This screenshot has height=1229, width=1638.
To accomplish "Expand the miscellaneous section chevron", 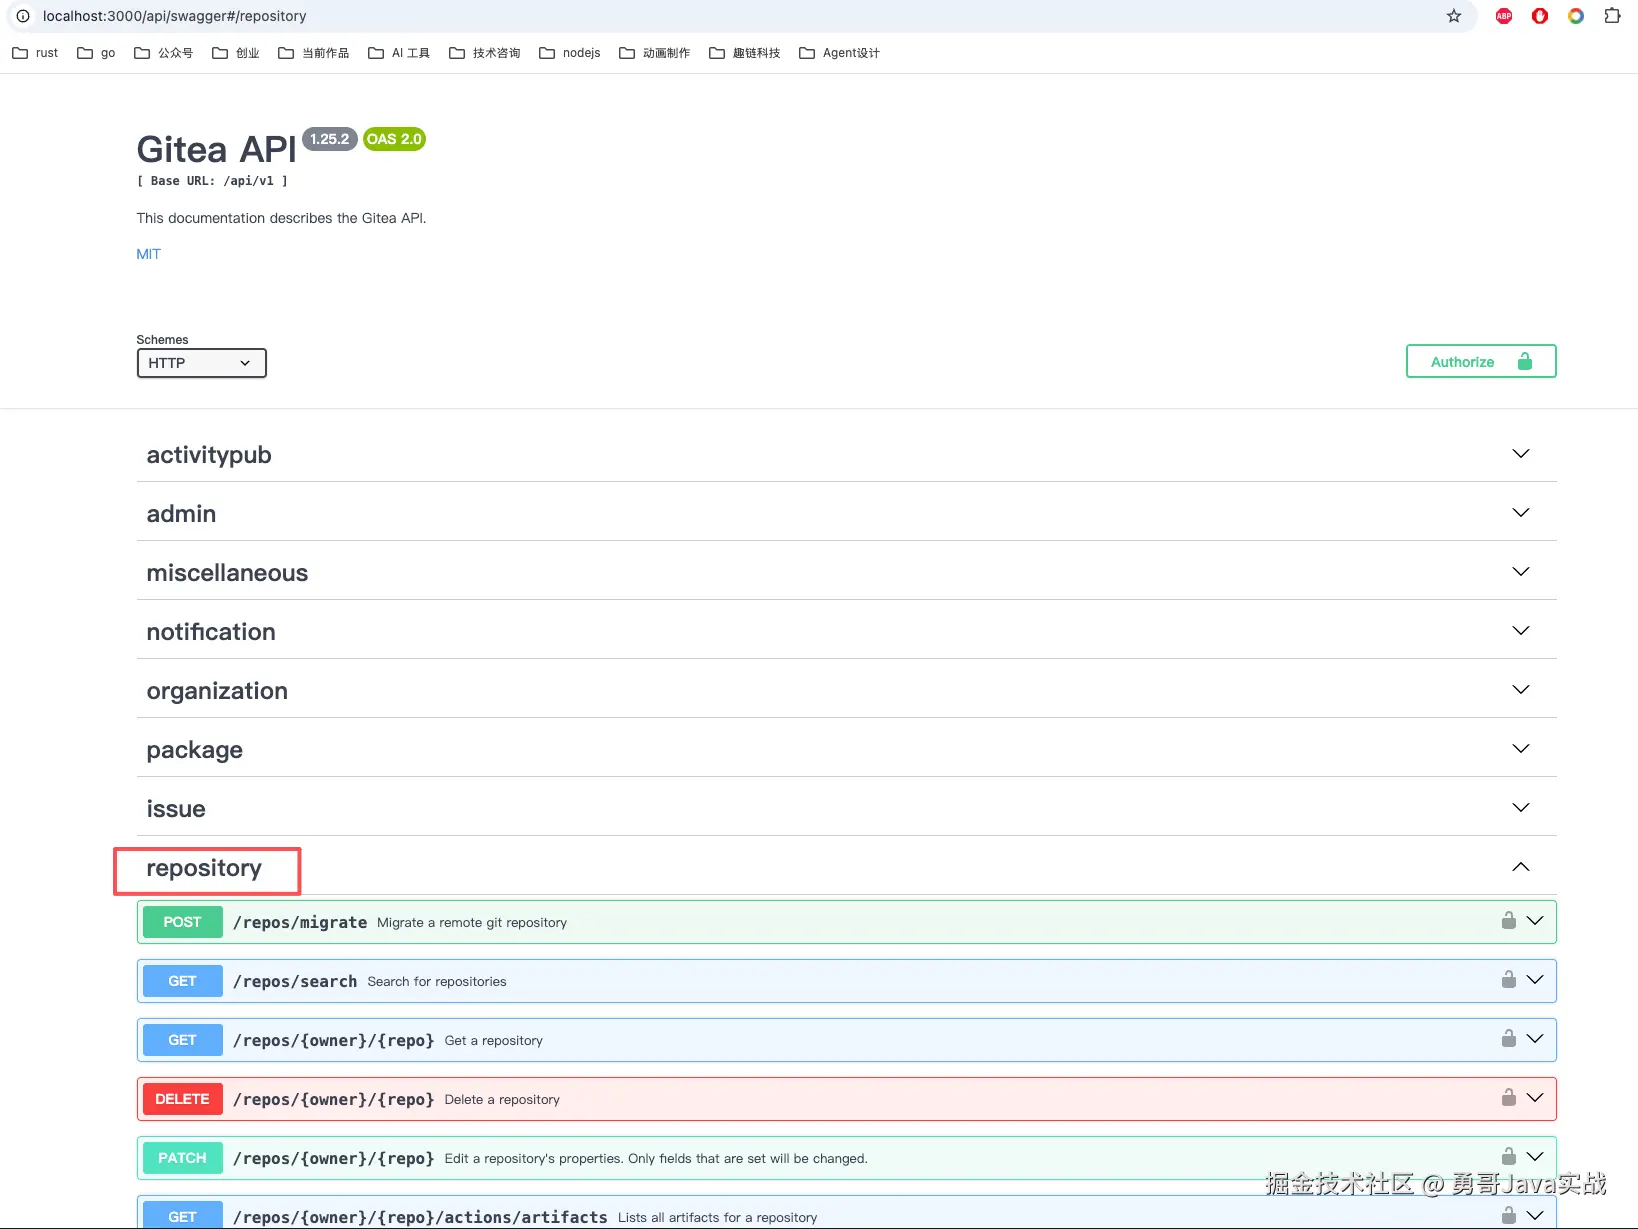I will tap(1521, 572).
